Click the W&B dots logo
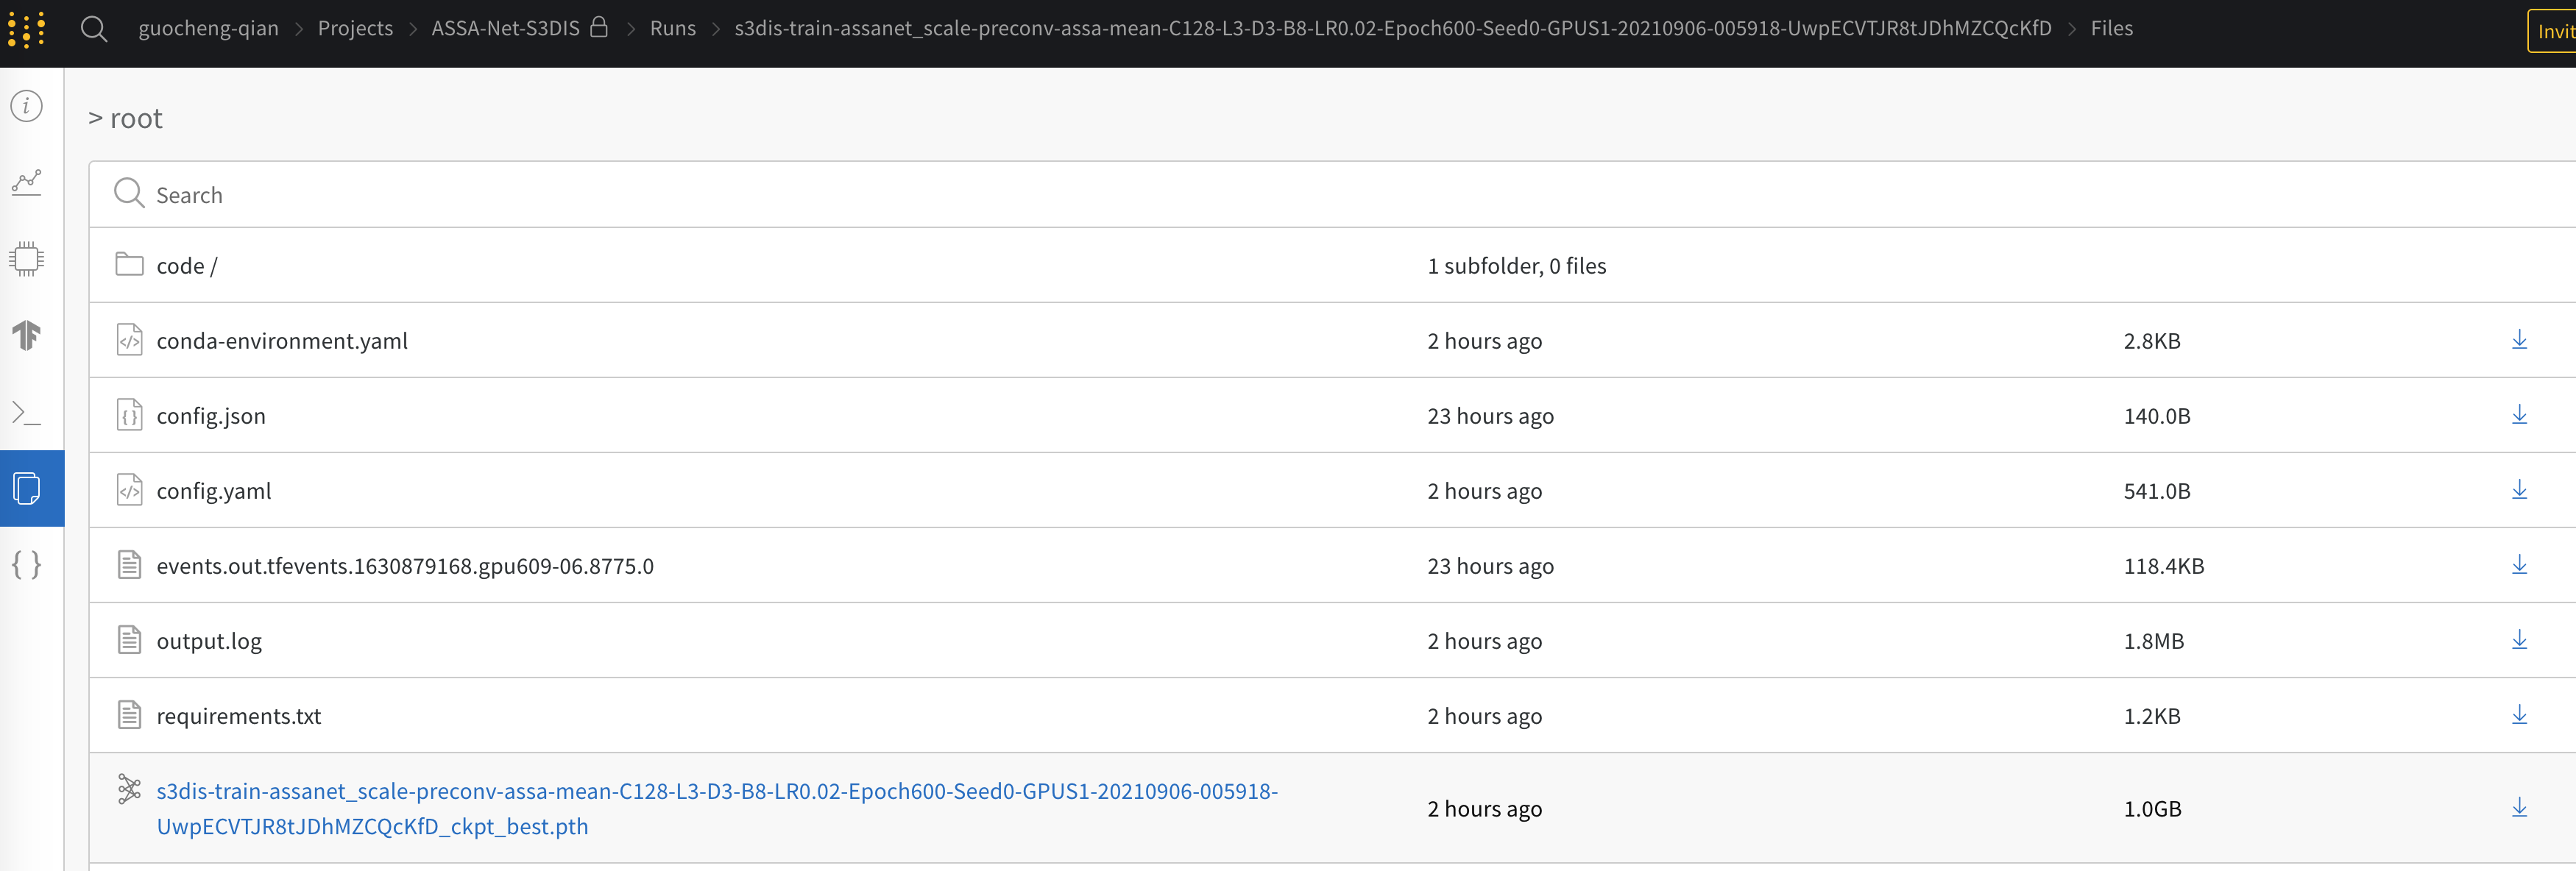Viewport: 2576px width, 871px height. click(x=27, y=29)
